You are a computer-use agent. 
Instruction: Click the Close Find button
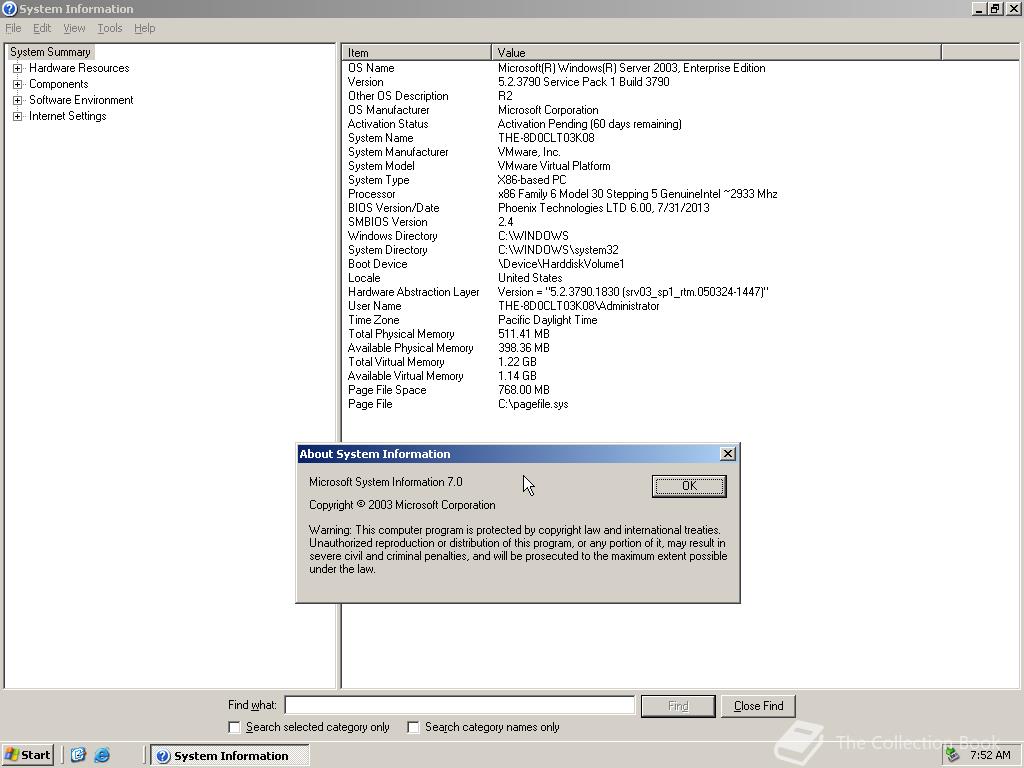click(x=758, y=706)
